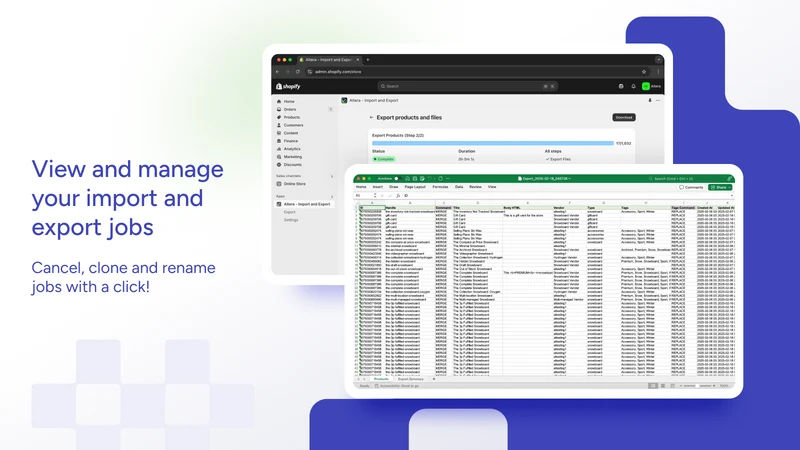Image resolution: width=800 pixels, height=450 pixels.
Task: Open Orders in the Shopify sidebar
Action: click(290, 109)
